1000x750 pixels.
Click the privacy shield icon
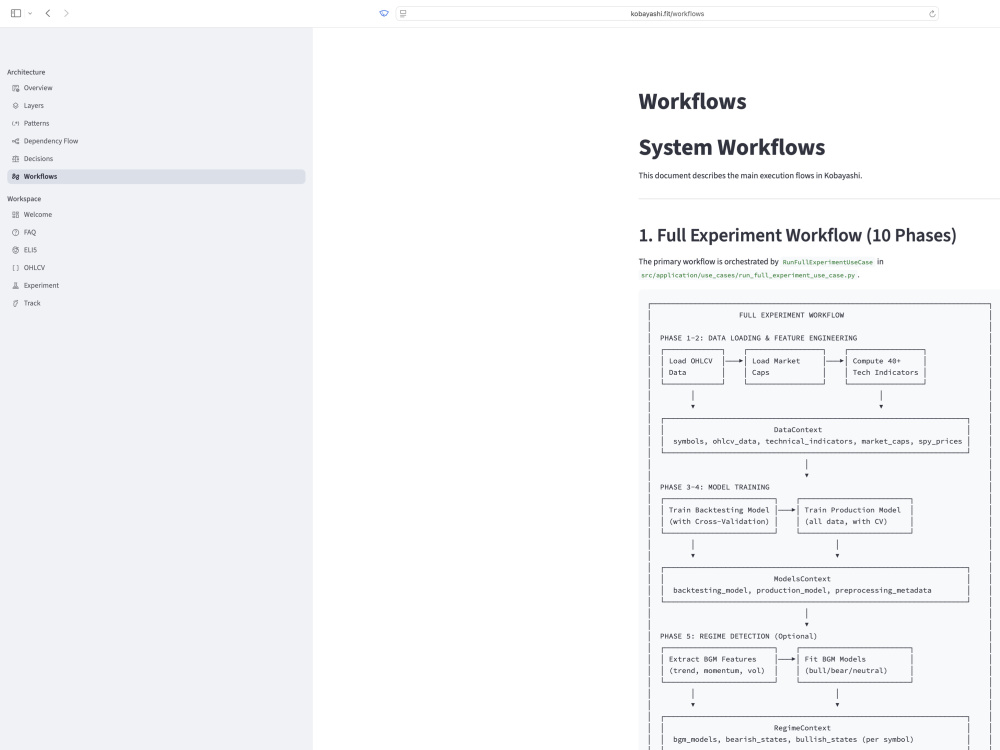(384, 13)
